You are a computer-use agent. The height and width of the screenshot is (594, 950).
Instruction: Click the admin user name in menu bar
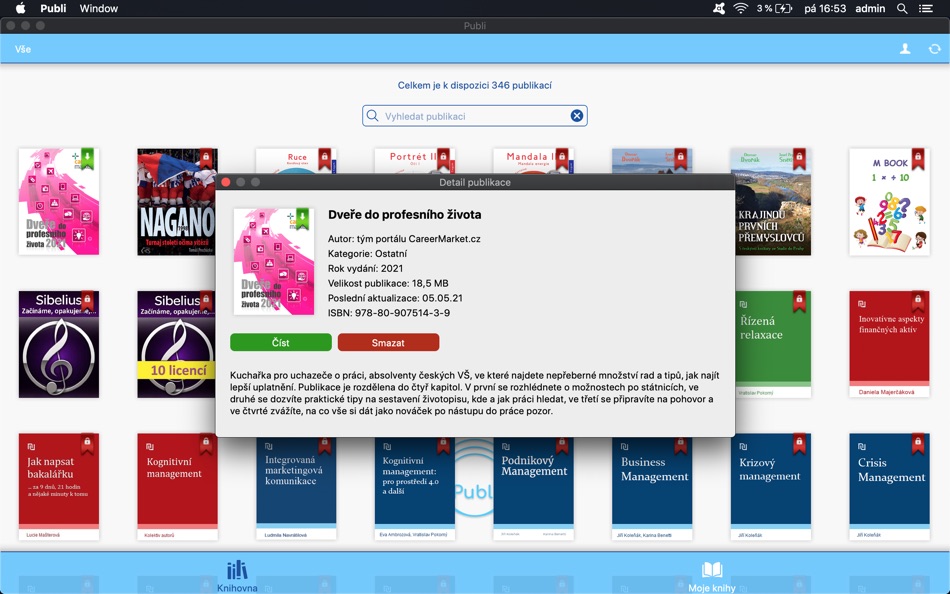(x=870, y=8)
